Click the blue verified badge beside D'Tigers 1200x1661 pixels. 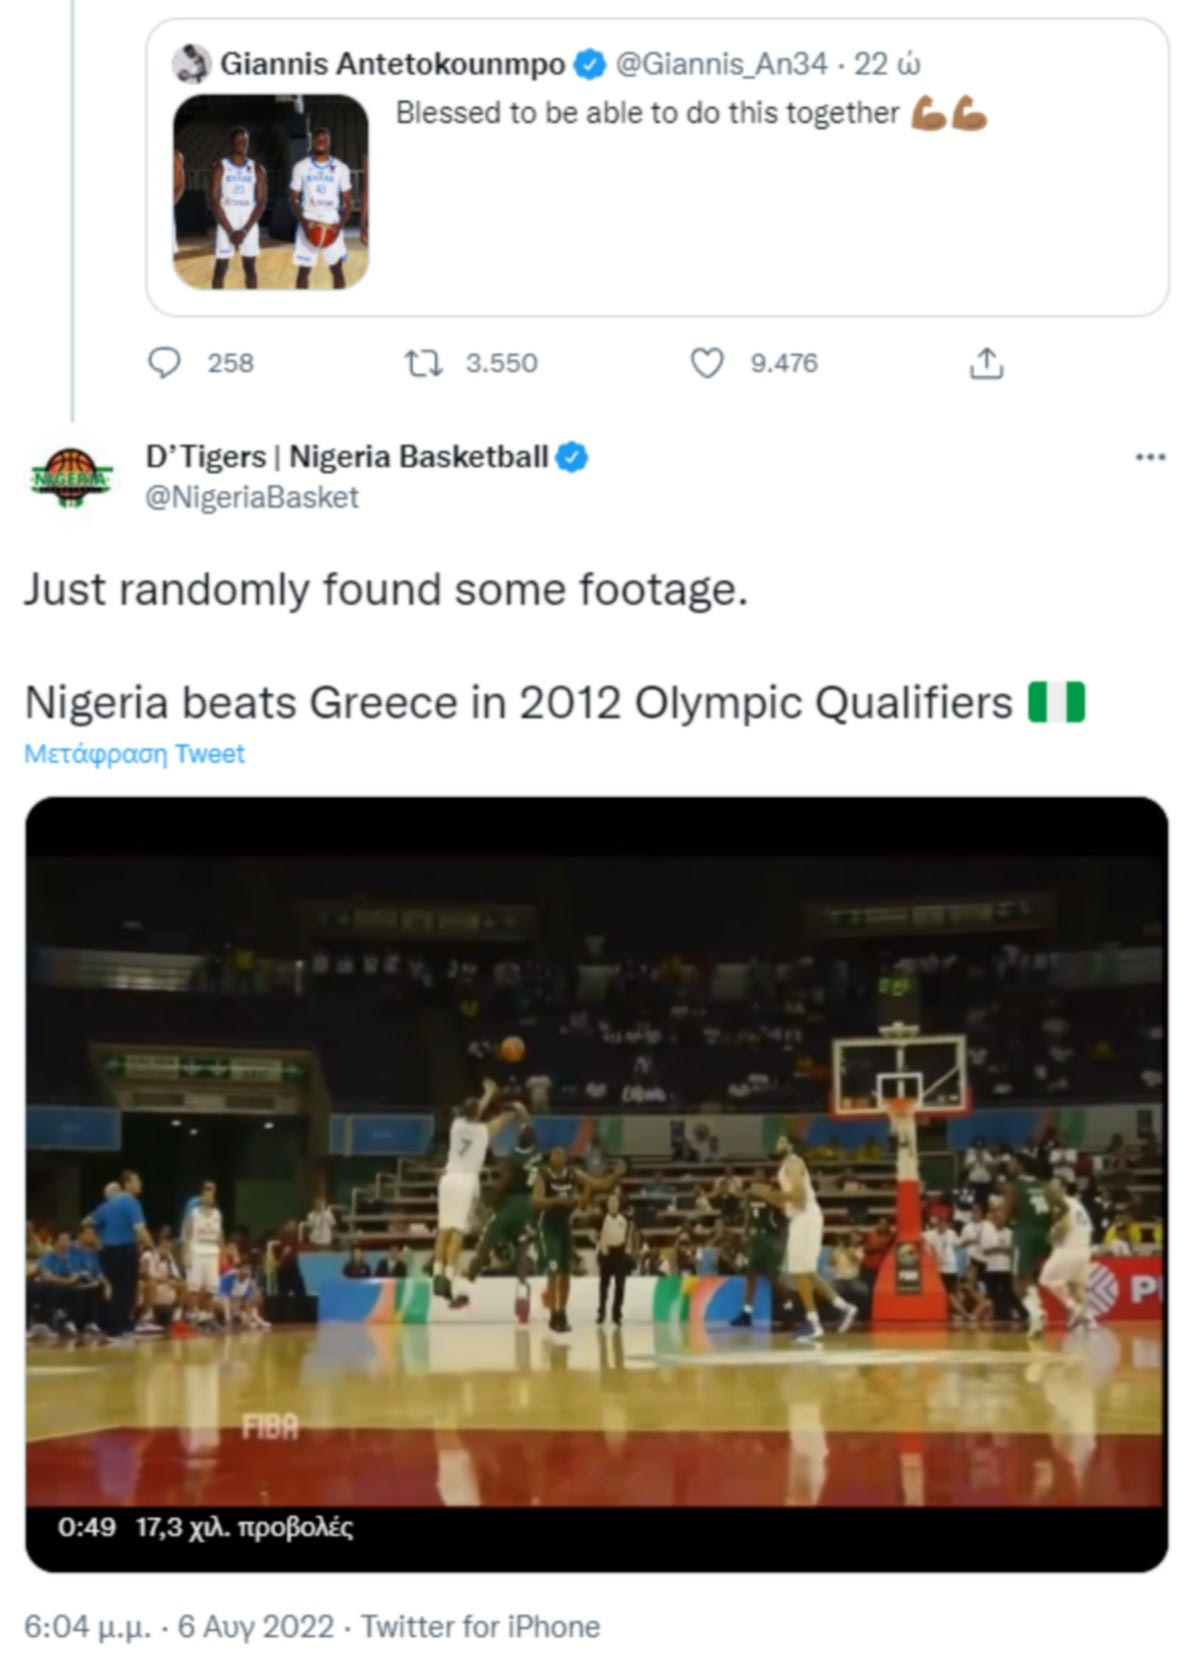(x=571, y=457)
